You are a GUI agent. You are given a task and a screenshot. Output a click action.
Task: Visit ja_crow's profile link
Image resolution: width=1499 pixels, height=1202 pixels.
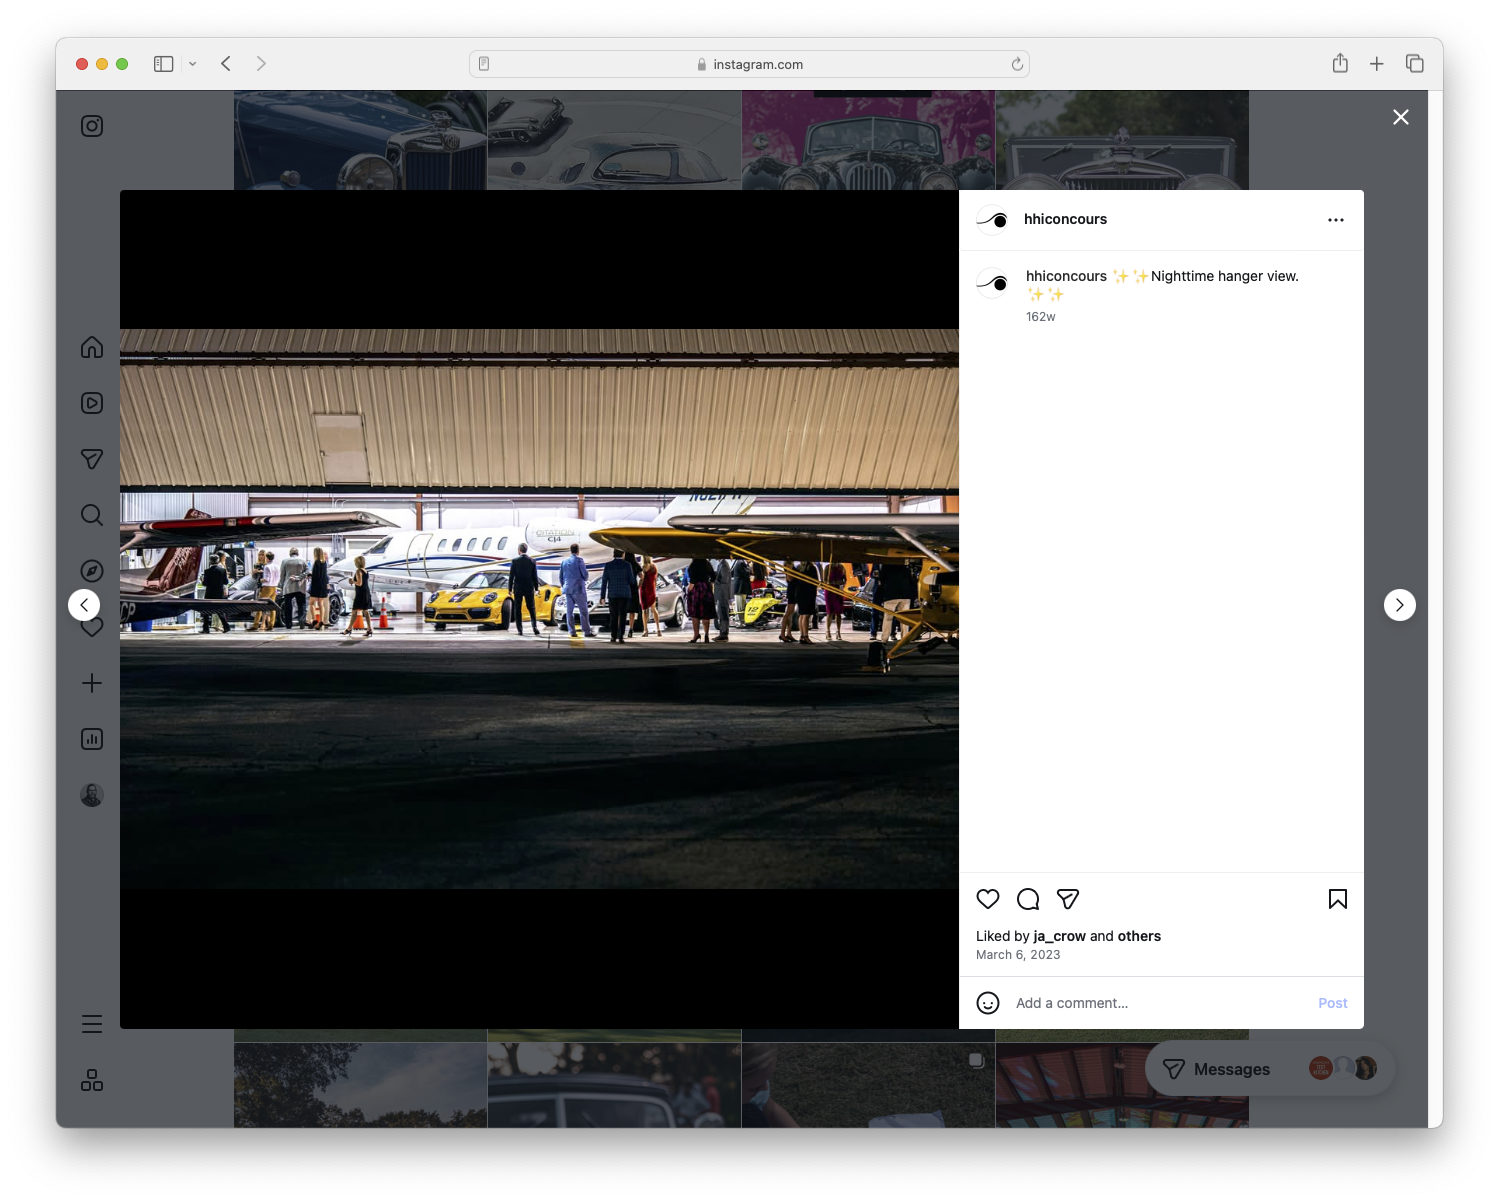[x=1059, y=936]
